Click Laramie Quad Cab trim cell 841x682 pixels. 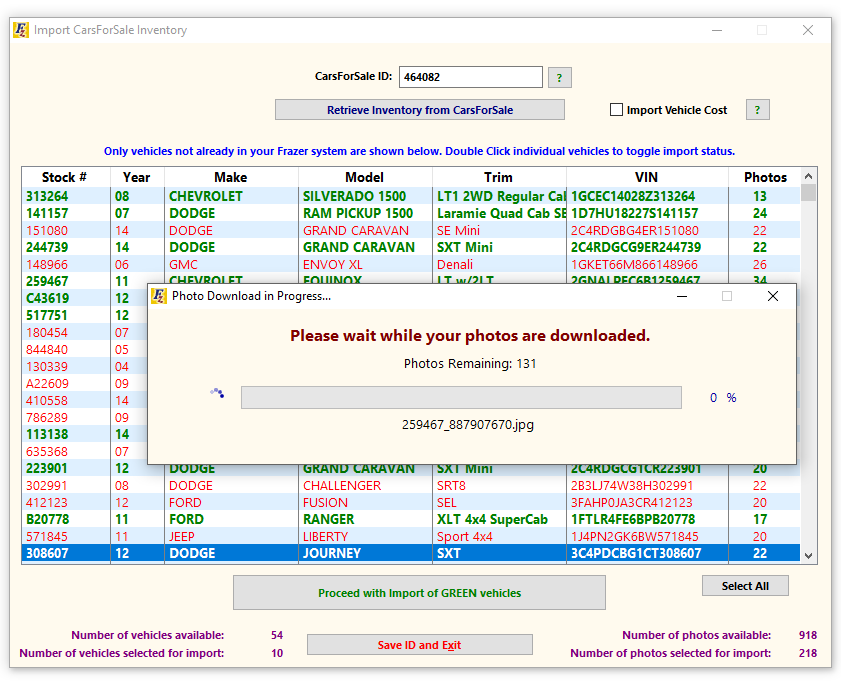(501, 213)
